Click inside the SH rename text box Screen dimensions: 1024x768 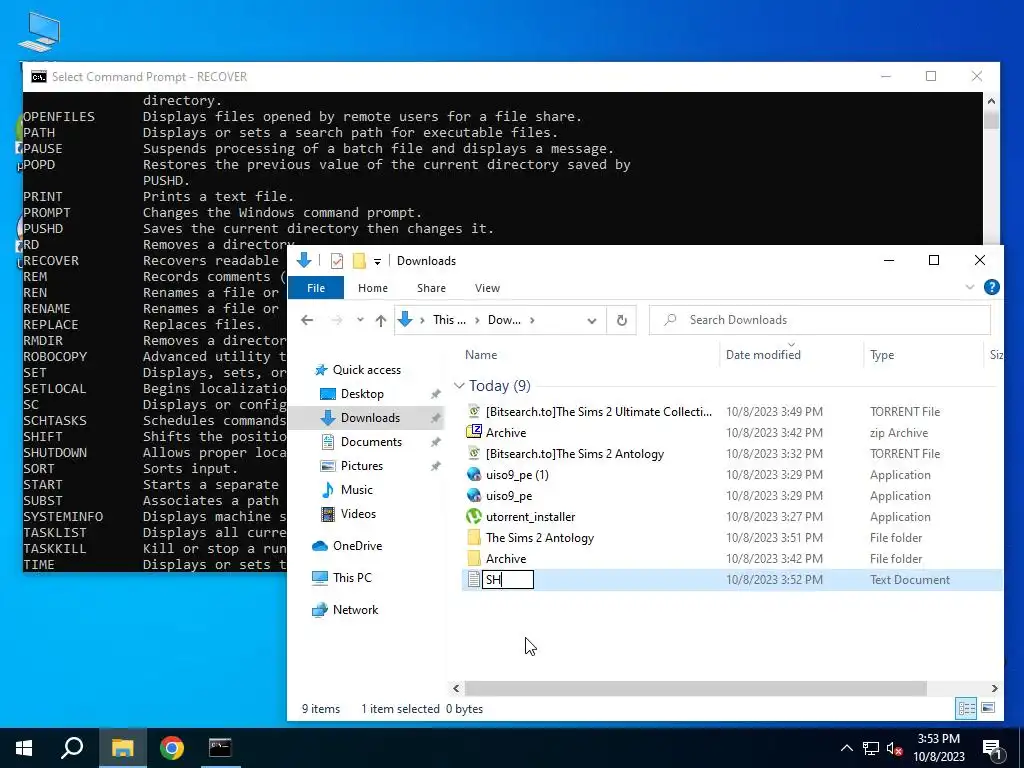pyautogui.click(x=507, y=580)
